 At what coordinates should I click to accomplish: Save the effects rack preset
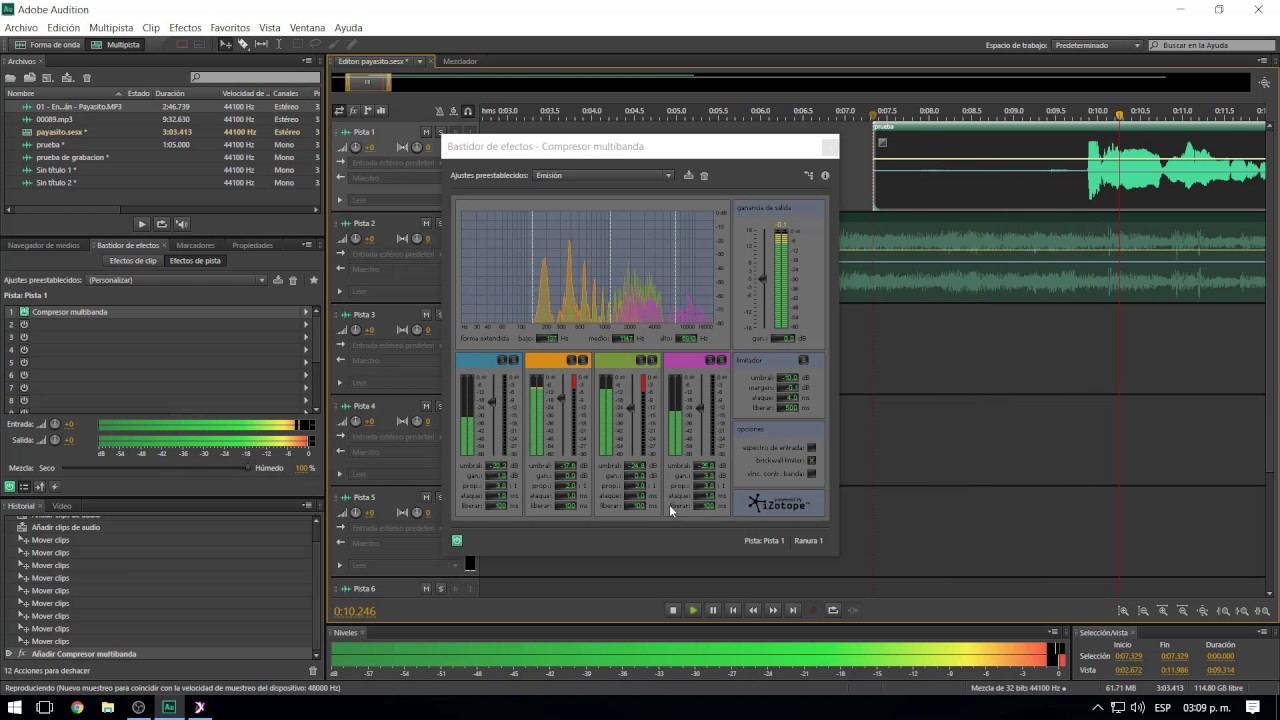click(x=278, y=280)
